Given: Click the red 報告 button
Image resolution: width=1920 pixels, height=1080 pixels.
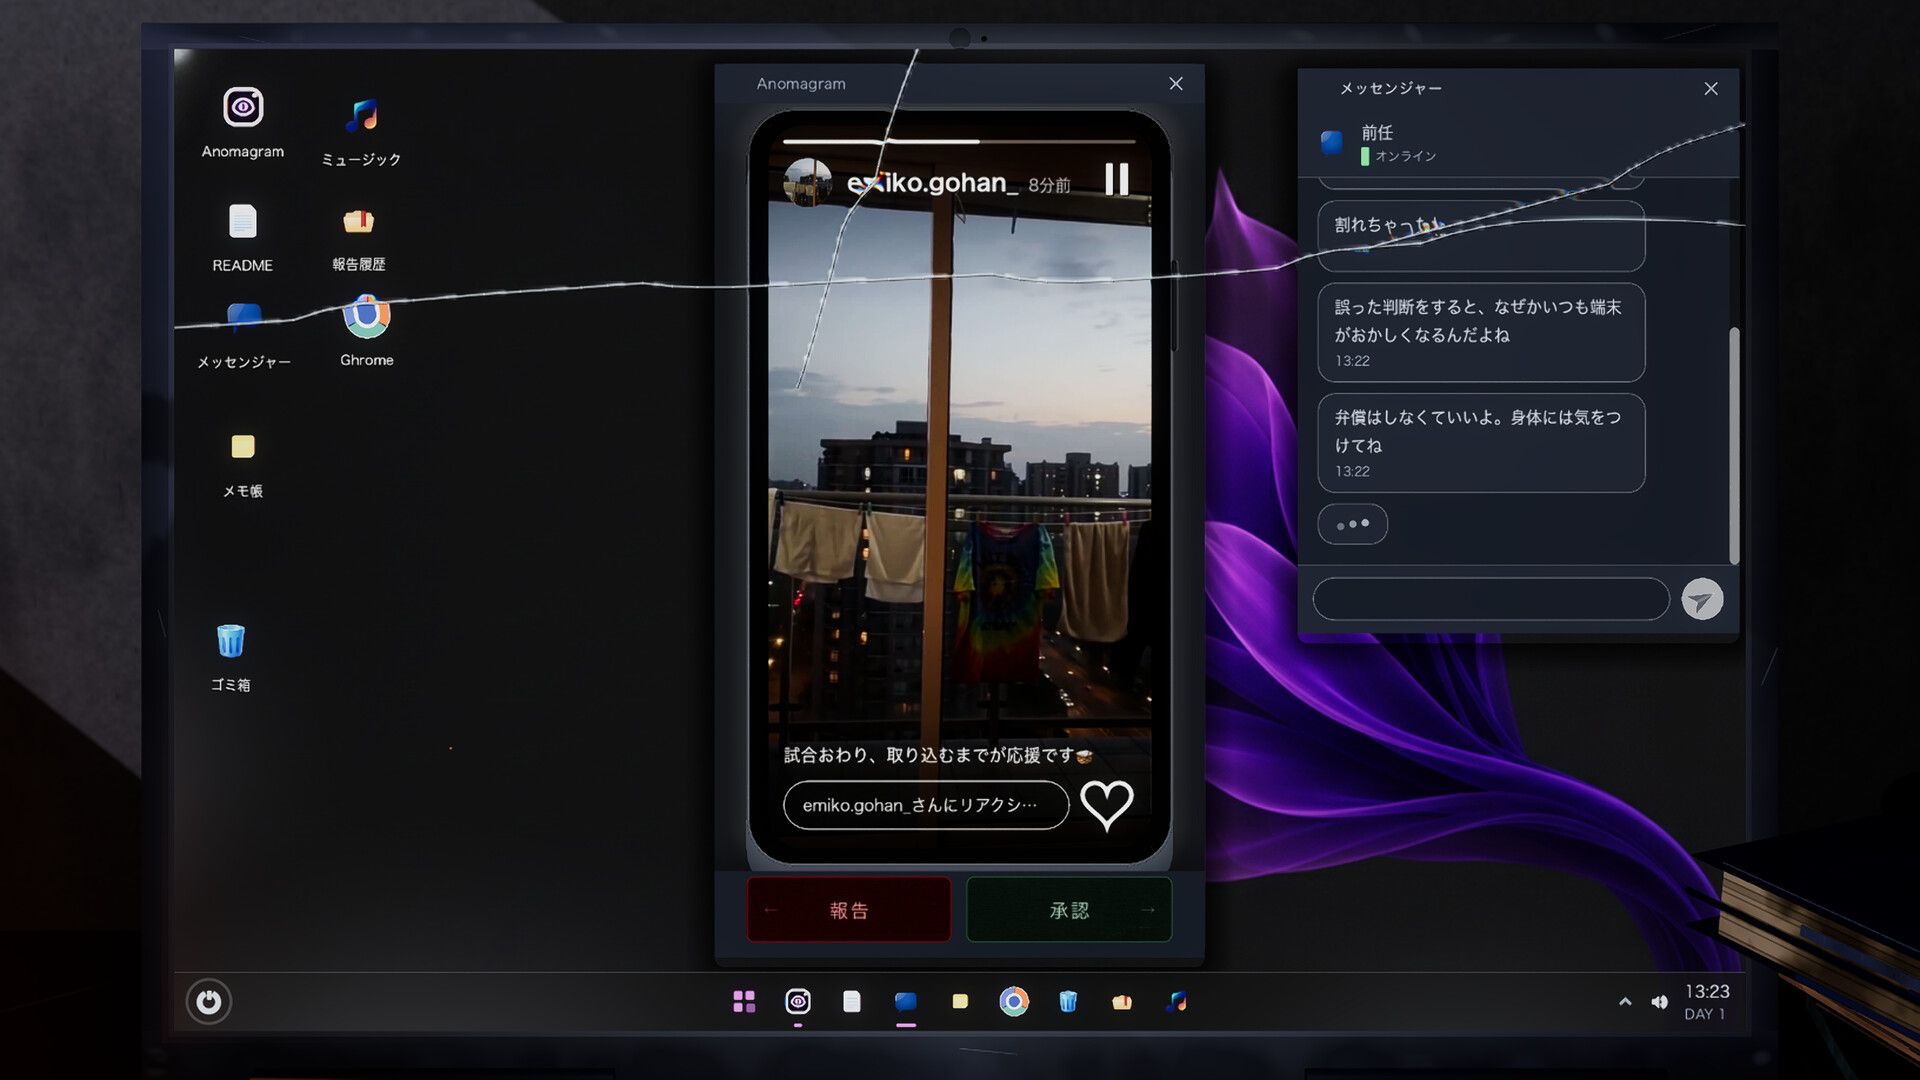Looking at the screenshot, I should click(x=849, y=910).
